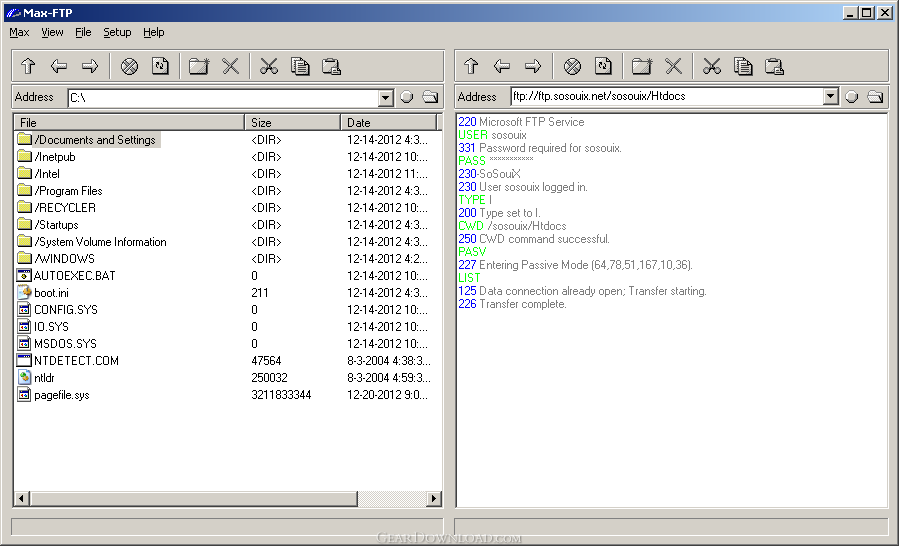Open the View menu
The height and width of the screenshot is (546, 899).
[x=52, y=33]
